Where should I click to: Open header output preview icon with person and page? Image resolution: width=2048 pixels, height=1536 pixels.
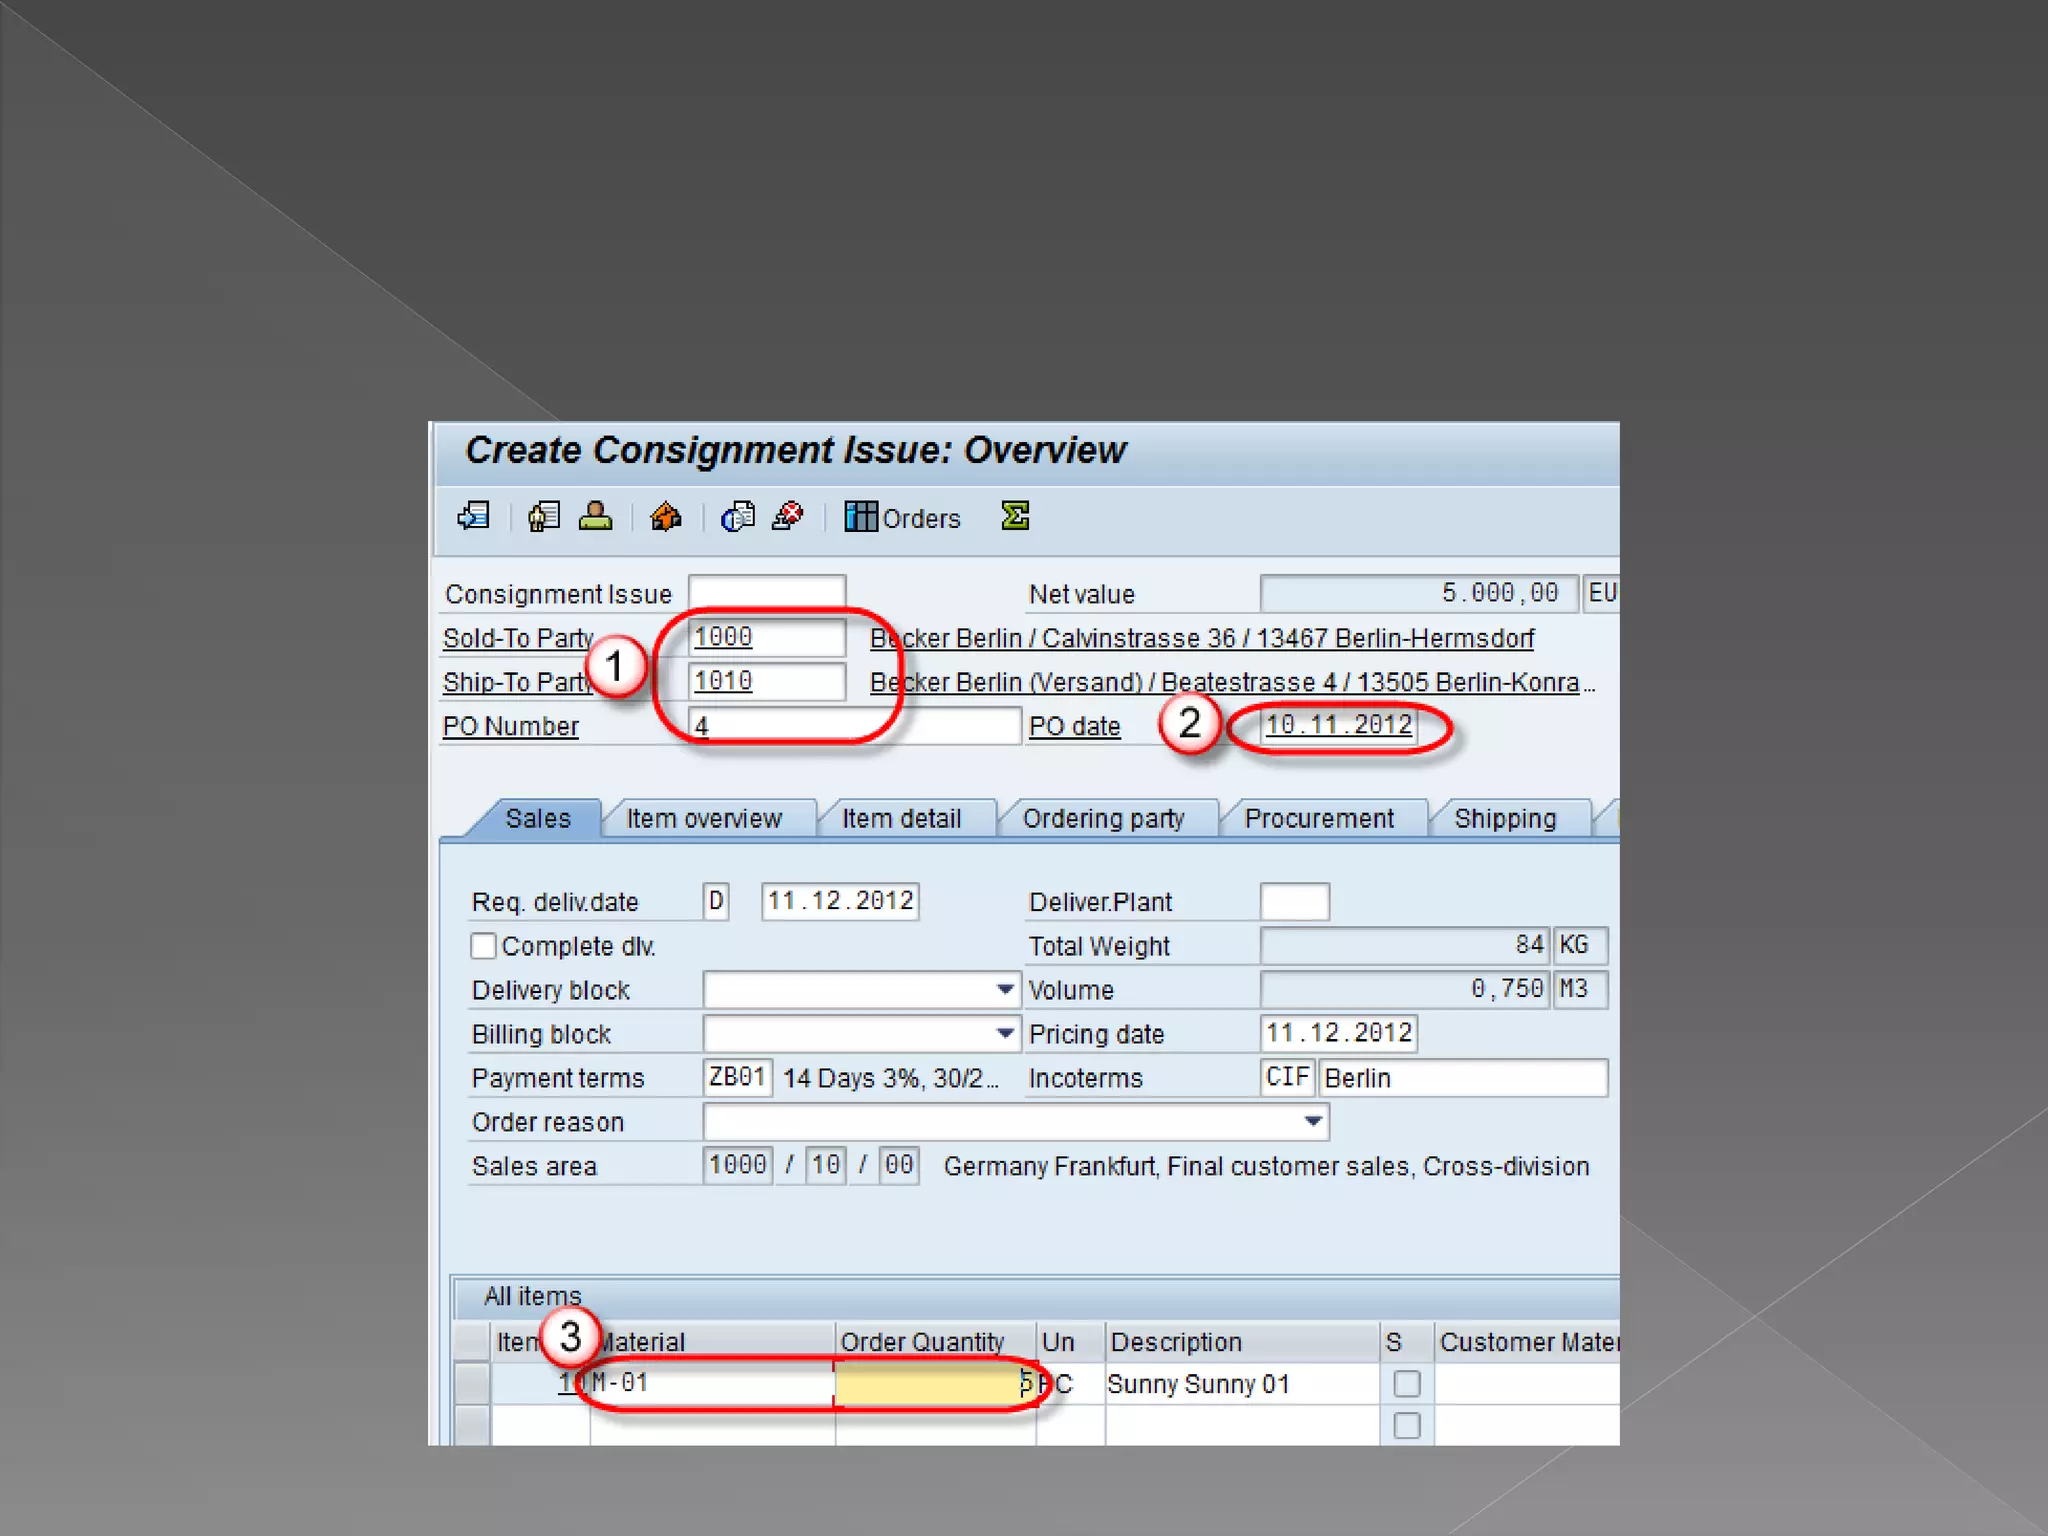(x=543, y=516)
